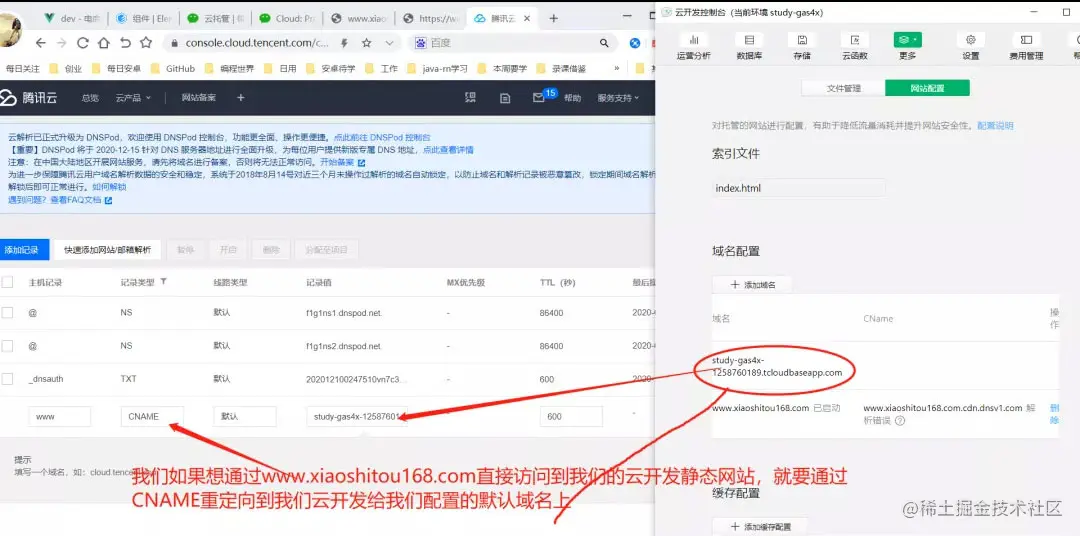Open the QR code icon in Tencent navbar
The height and width of the screenshot is (536, 1080).
(x=470, y=98)
